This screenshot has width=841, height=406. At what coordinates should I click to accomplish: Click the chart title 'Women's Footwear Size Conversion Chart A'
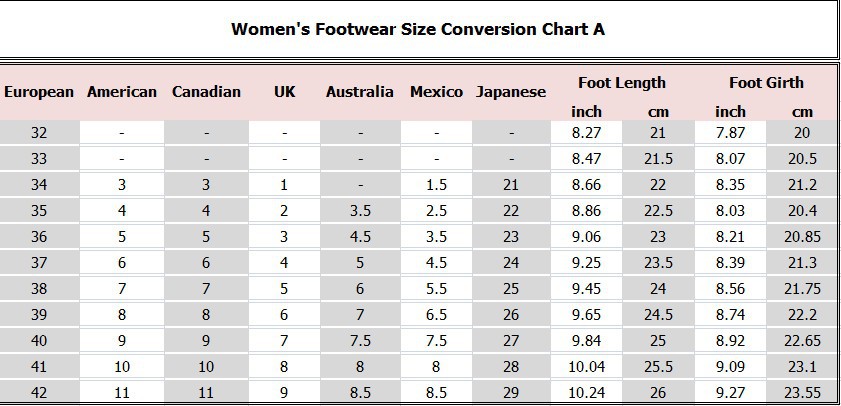click(x=418, y=28)
